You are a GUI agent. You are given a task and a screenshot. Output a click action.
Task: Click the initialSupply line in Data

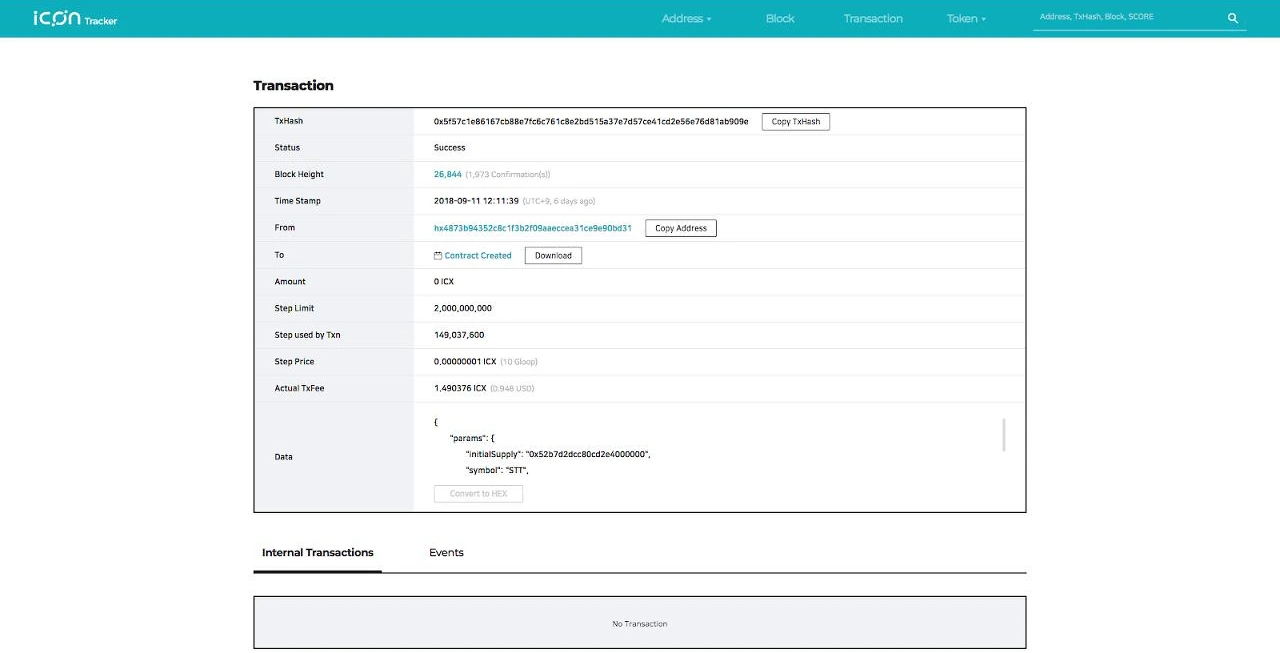coord(559,454)
